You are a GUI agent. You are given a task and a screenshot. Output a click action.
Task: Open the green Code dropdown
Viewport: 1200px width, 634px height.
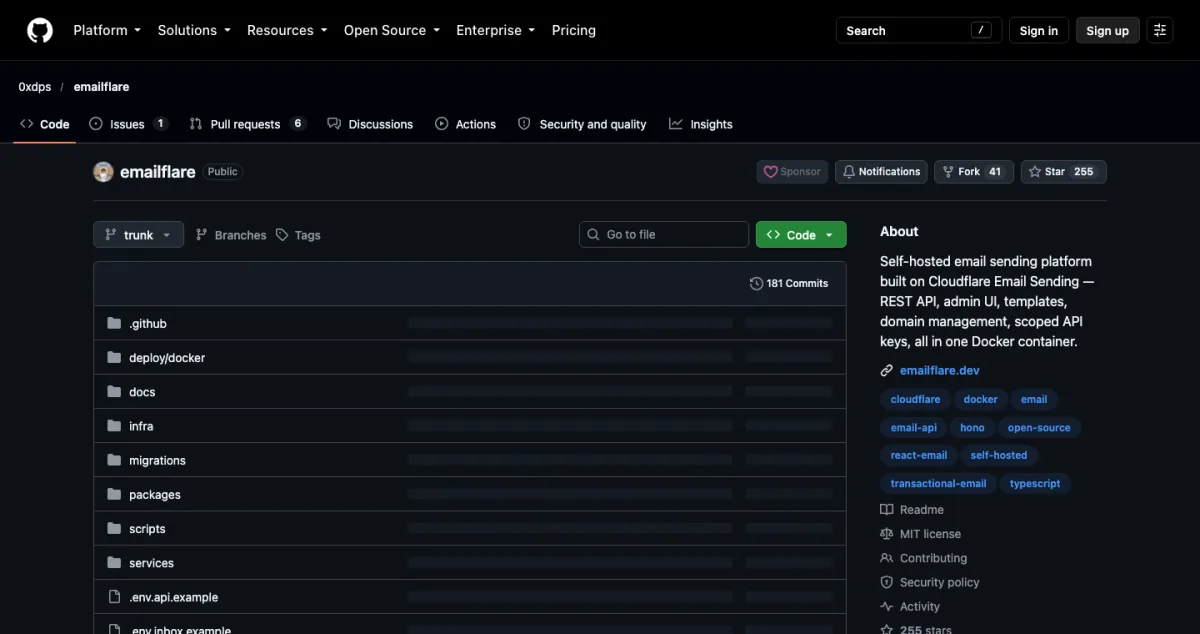(801, 234)
